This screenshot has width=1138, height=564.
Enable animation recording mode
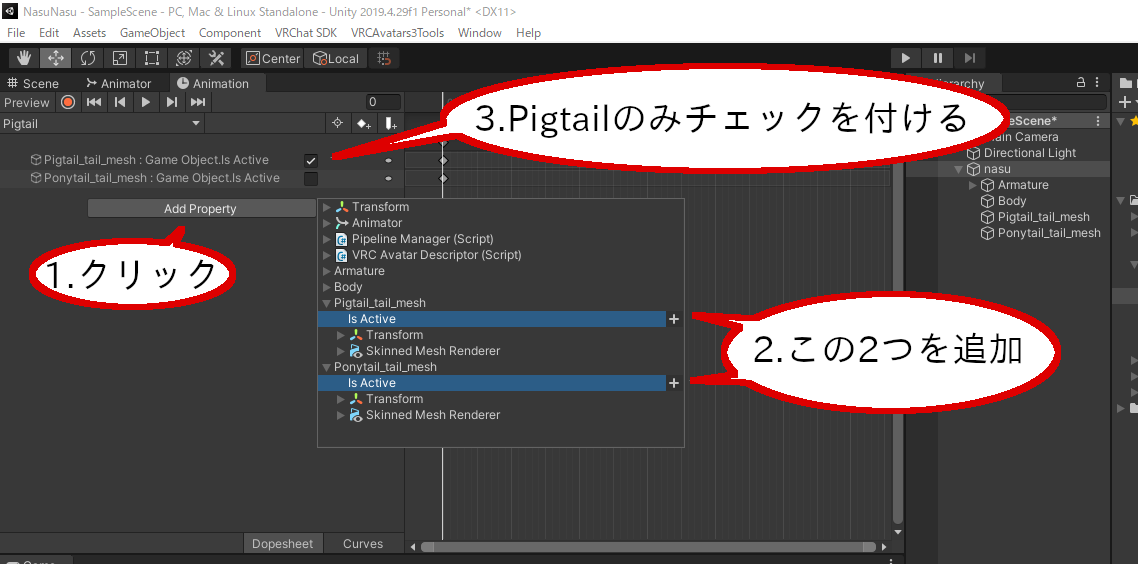coord(67,102)
